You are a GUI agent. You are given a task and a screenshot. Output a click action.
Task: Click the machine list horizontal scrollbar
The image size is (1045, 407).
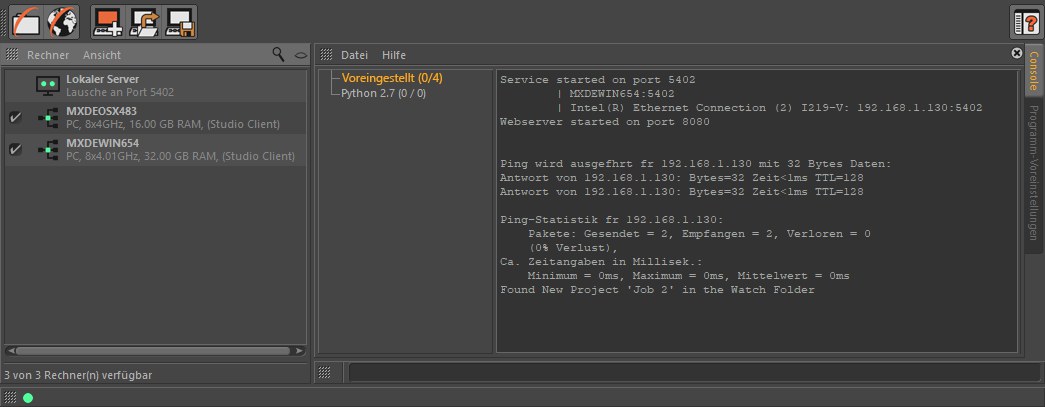[155, 351]
